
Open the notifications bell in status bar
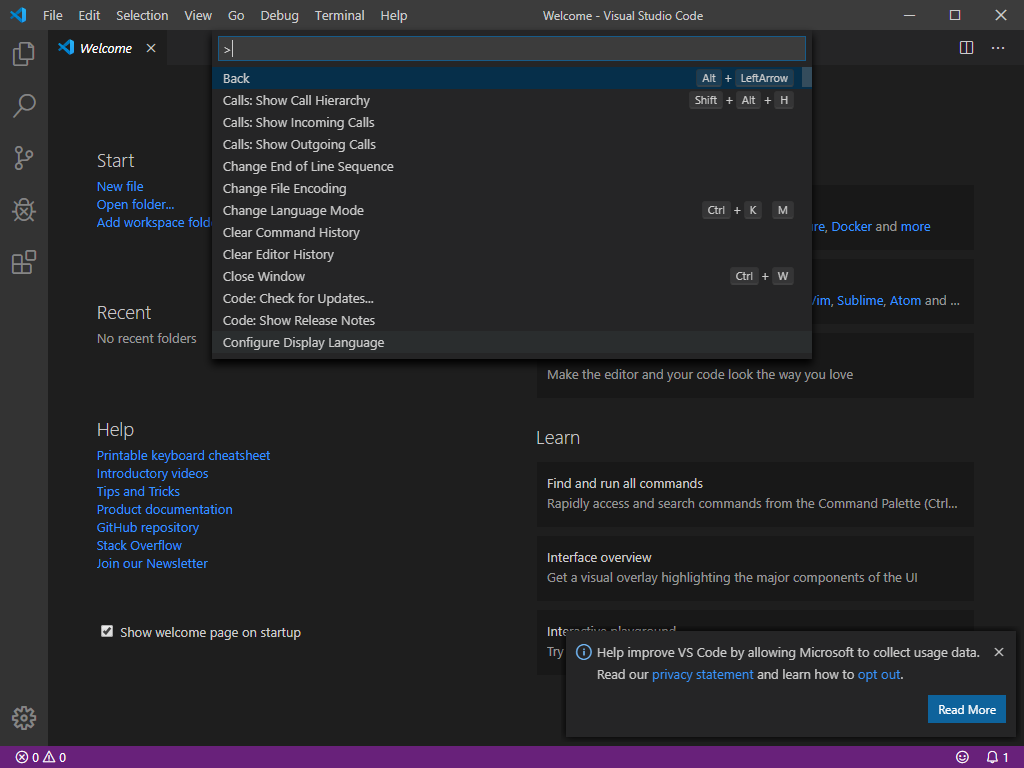click(992, 757)
